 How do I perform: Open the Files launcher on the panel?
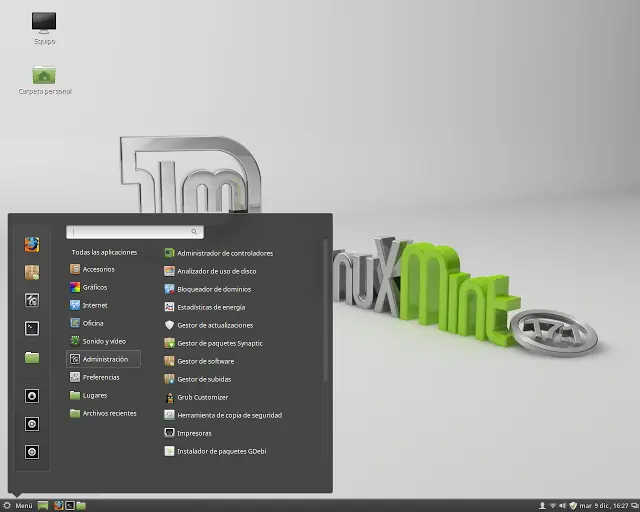click(x=81, y=505)
